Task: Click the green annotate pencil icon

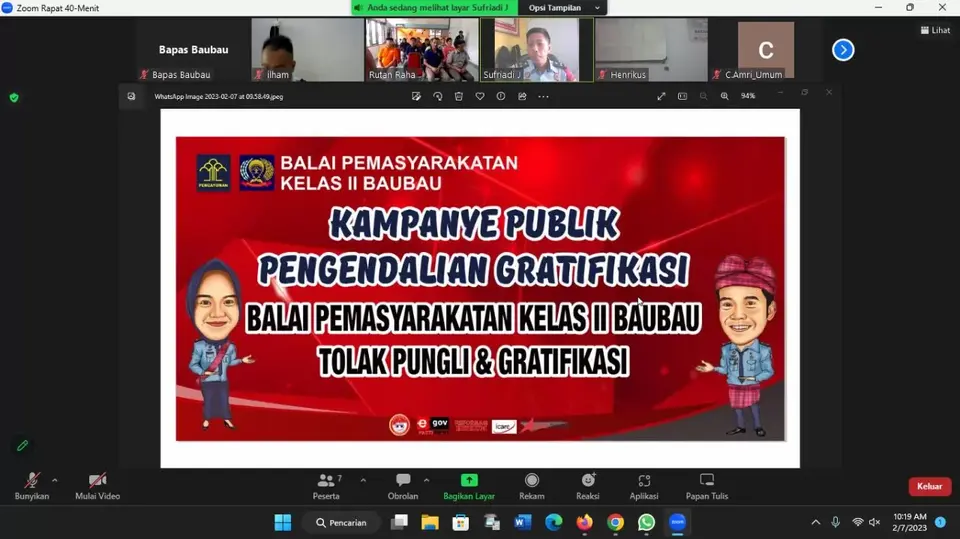Action: [x=23, y=445]
